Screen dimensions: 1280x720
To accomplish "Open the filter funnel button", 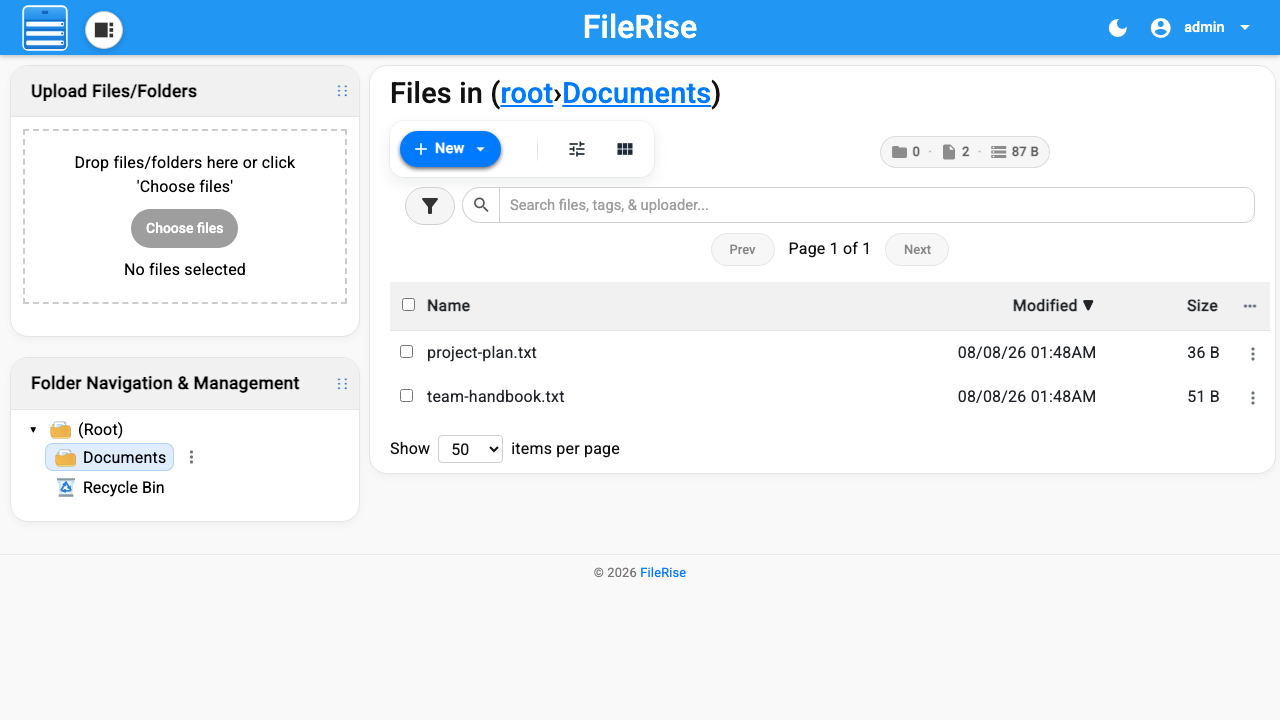I will (430, 206).
